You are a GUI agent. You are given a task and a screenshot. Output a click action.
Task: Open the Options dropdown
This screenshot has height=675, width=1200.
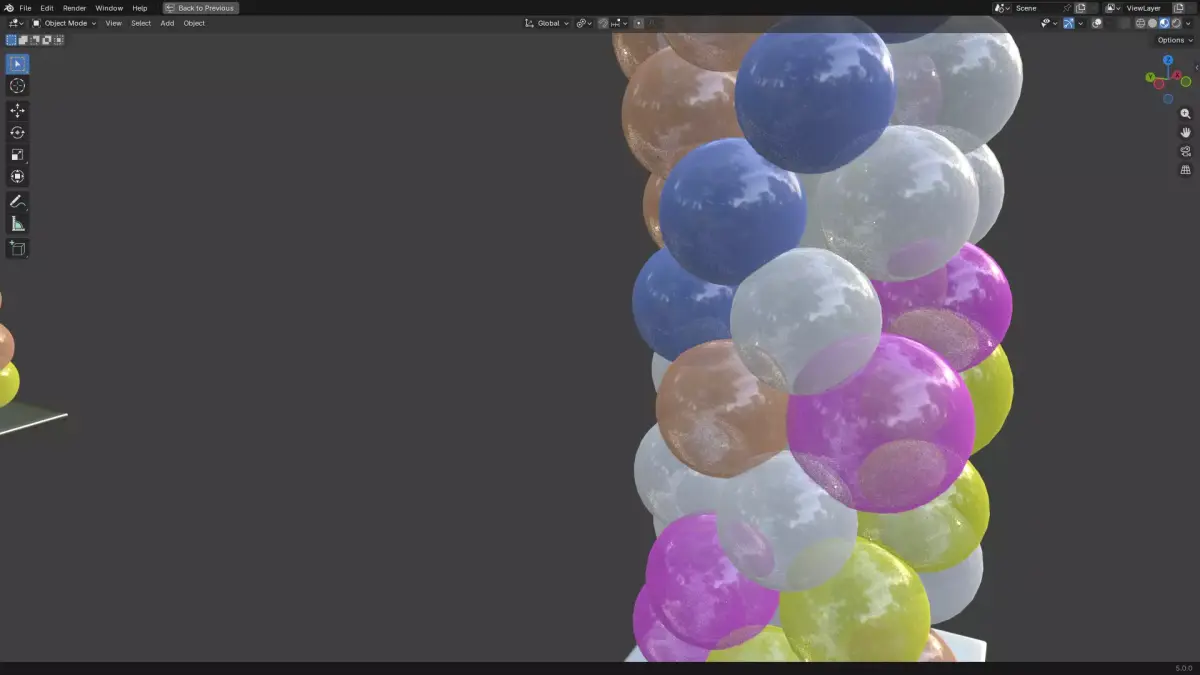pyautogui.click(x=1175, y=40)
